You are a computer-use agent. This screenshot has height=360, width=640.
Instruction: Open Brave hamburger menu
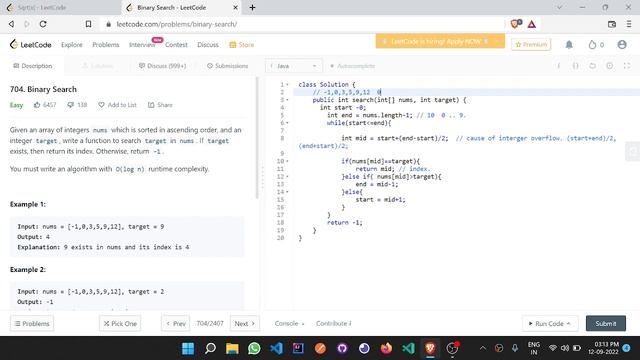coord(629,24)
